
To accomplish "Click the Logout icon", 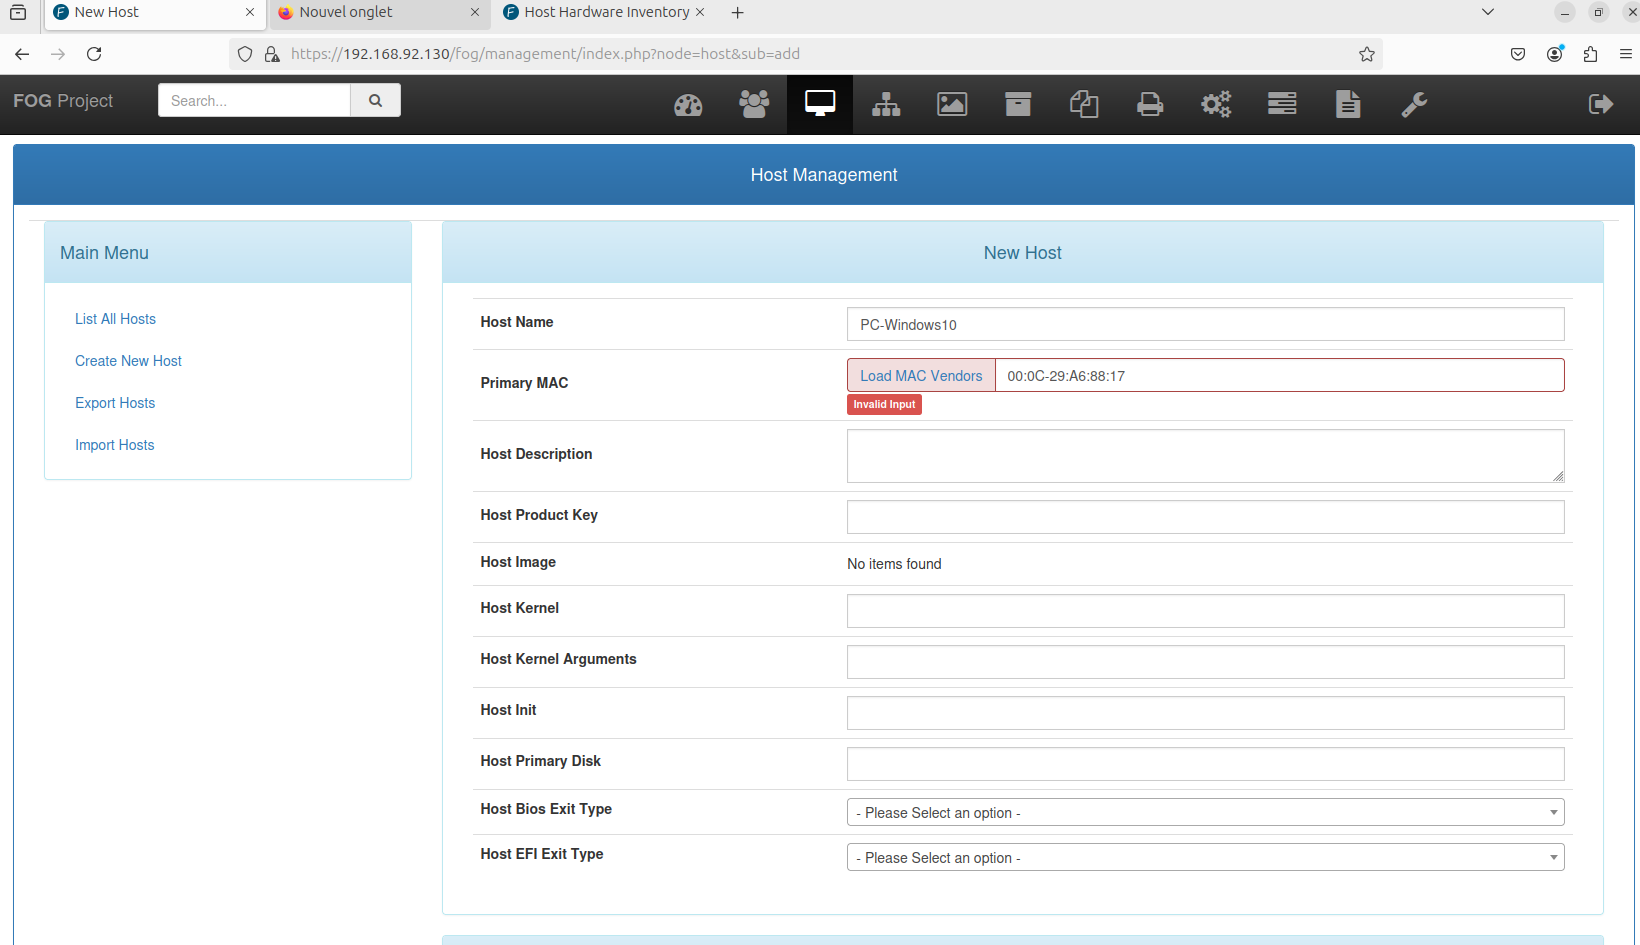I will pyautogui.click(x=1601, y=104).
